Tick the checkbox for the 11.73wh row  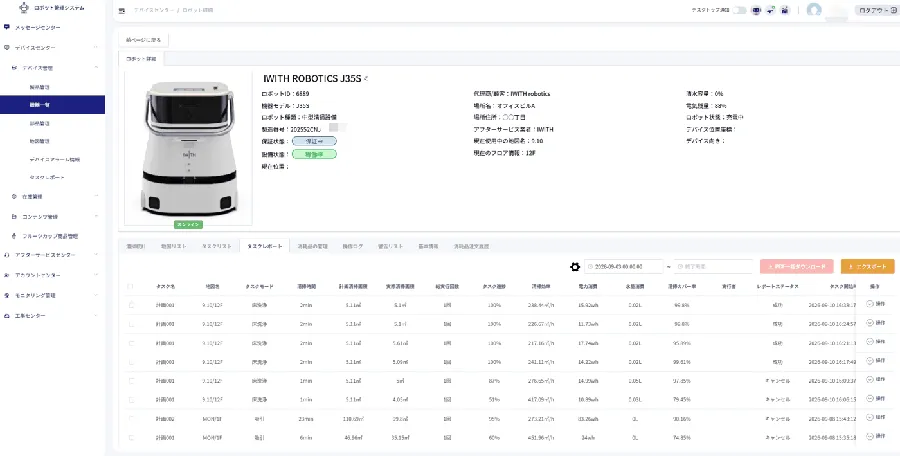[x=131, y=324]
